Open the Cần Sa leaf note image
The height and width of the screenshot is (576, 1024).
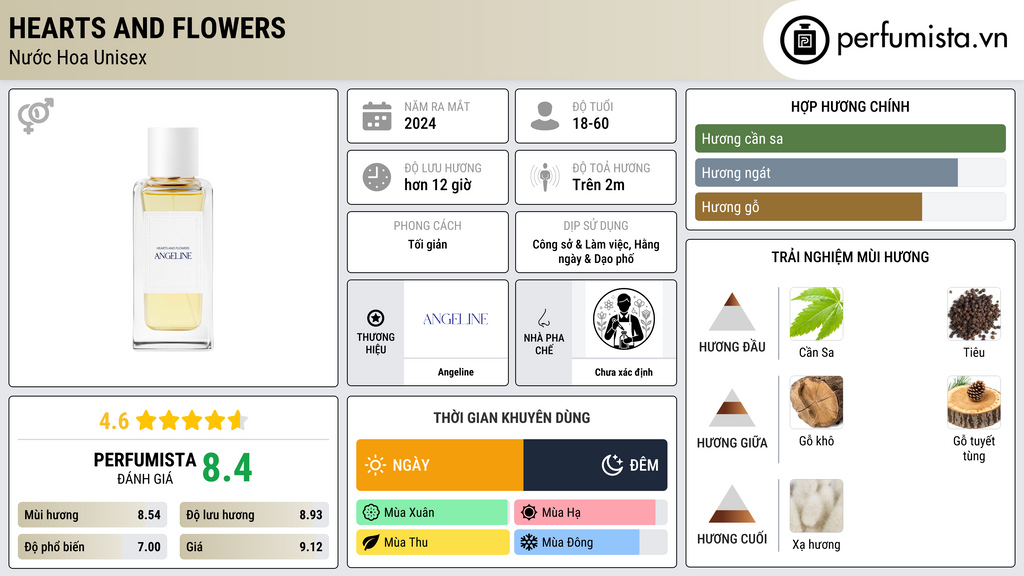pos(816,313)
